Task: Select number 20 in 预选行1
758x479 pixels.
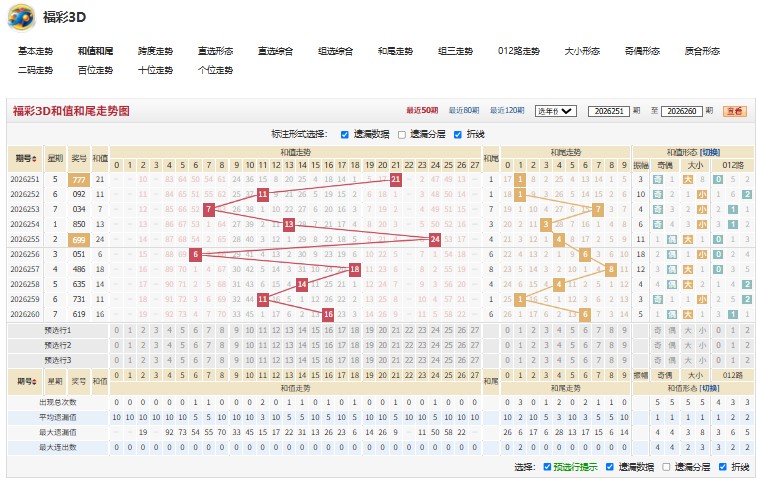Action: coord(382,331)
